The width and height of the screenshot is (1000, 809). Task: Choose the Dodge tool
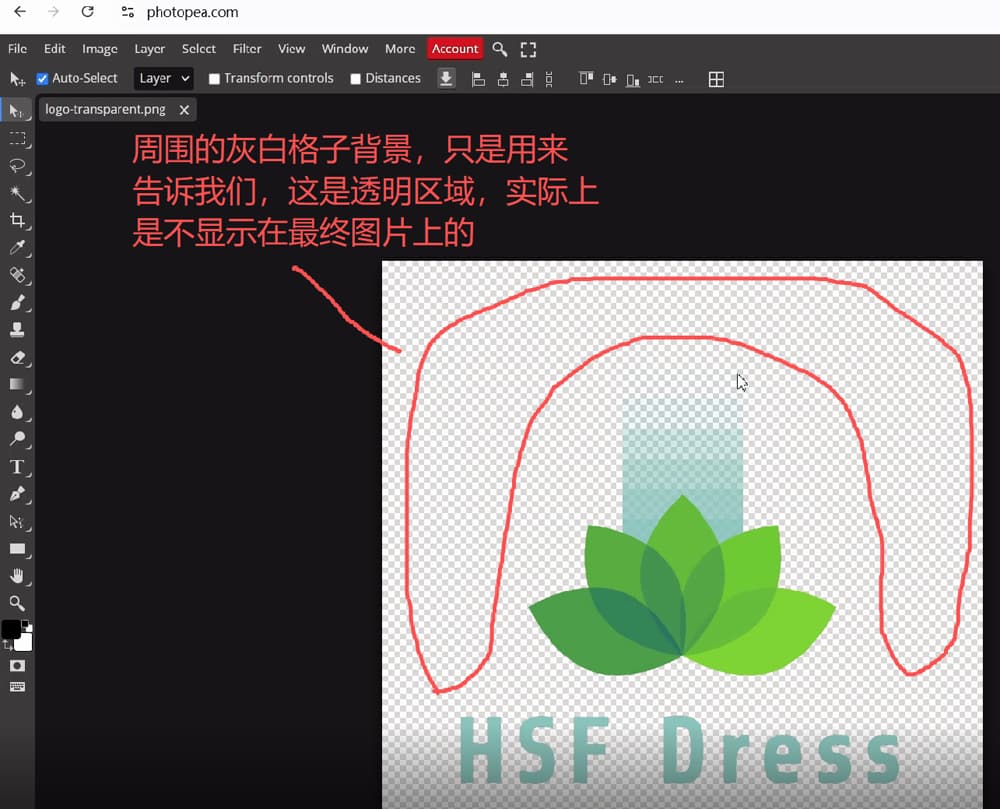[17, 439]
